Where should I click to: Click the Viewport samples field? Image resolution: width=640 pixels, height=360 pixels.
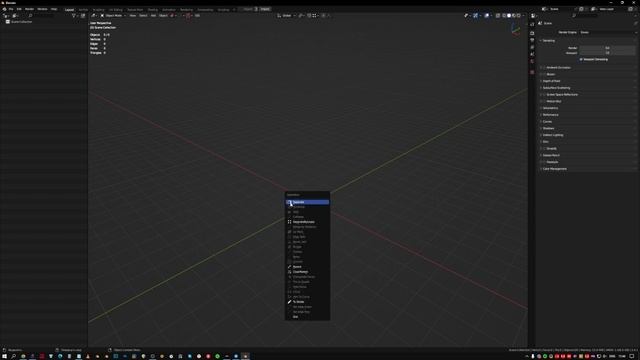click(x=607, y=53)
